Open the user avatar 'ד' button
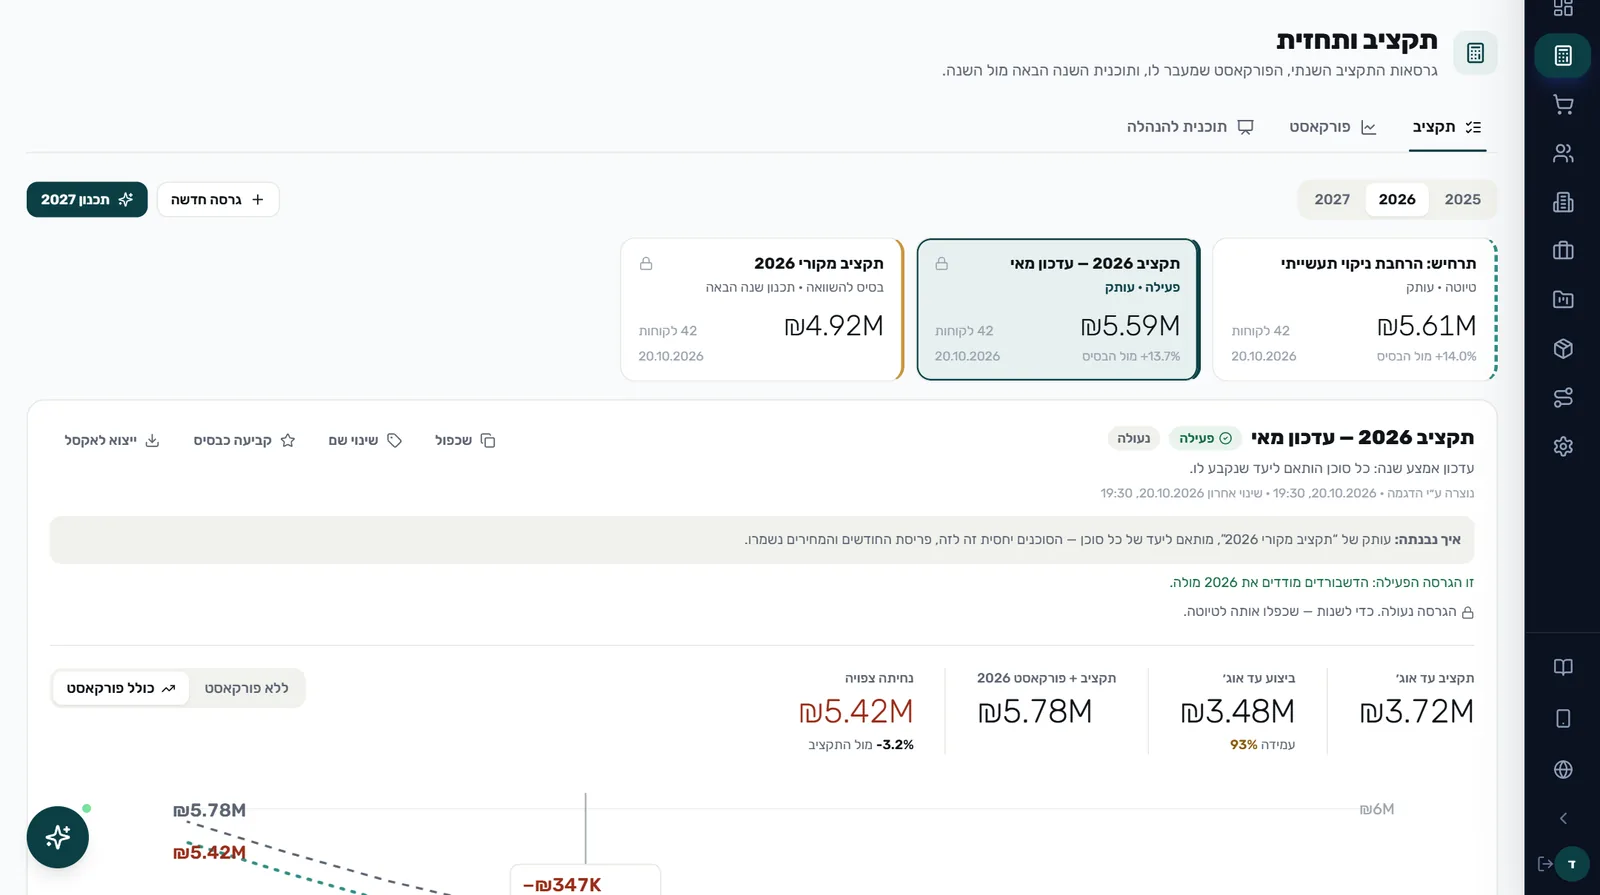Screen dimensions: 1600x895 [1572, 863]
